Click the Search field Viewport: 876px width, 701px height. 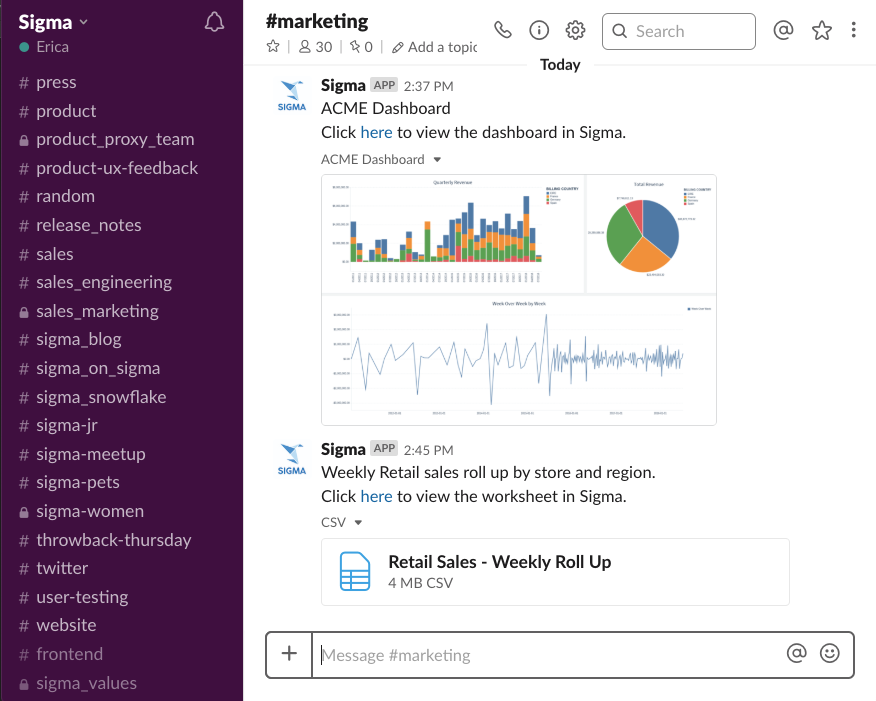[679, 31]
